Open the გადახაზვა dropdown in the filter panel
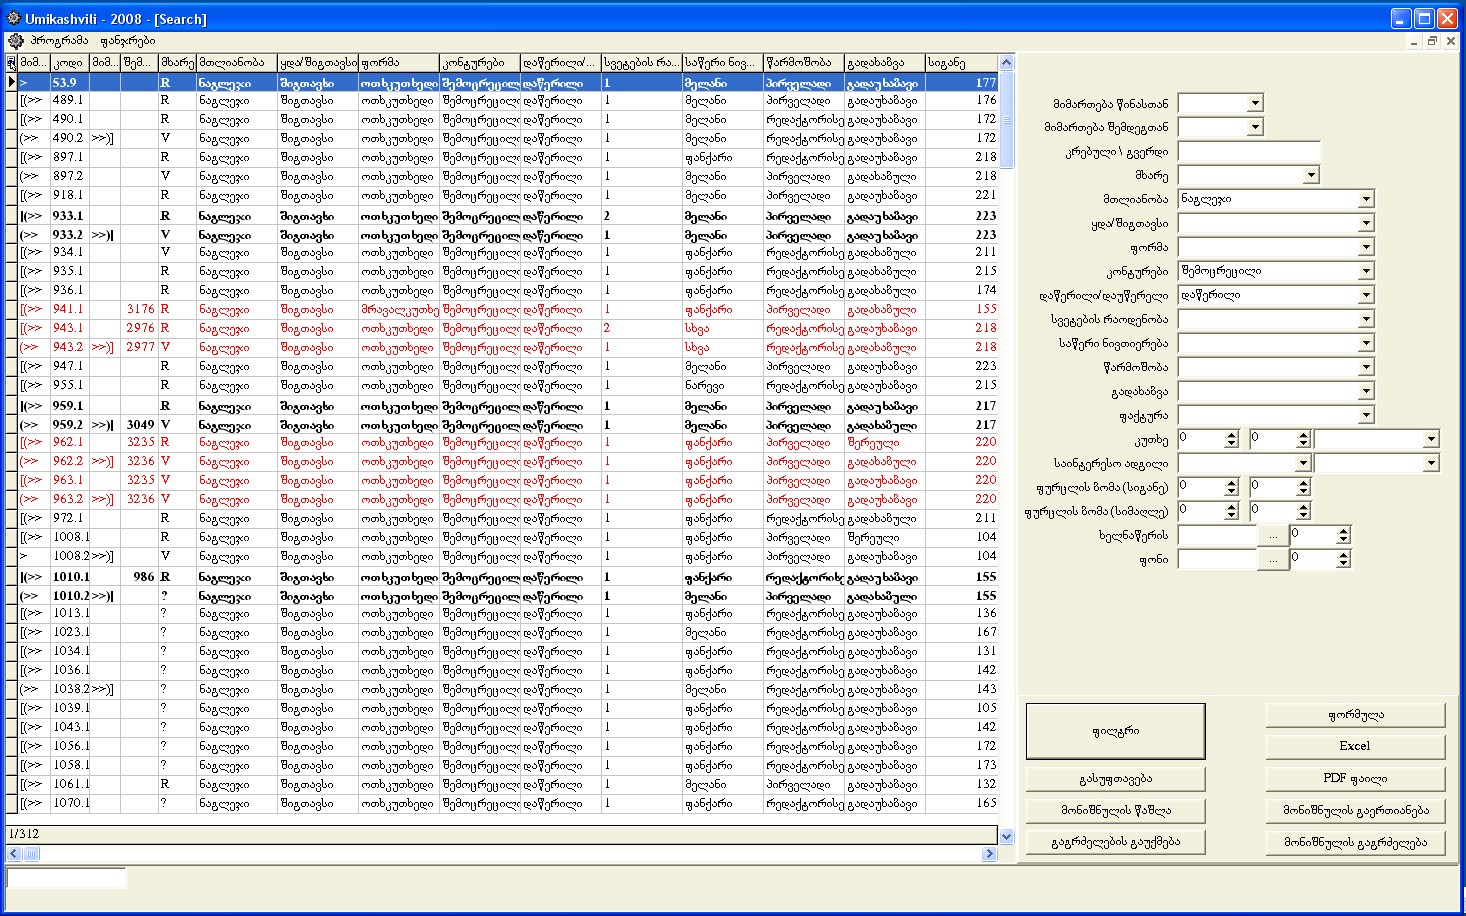1466x916 pixels. click(1366, 391)
